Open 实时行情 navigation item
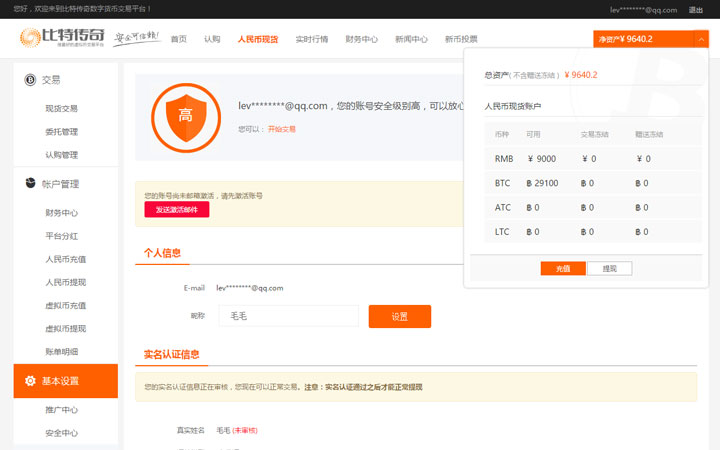This screenshot has width=720, height=450. click(312, 39)
